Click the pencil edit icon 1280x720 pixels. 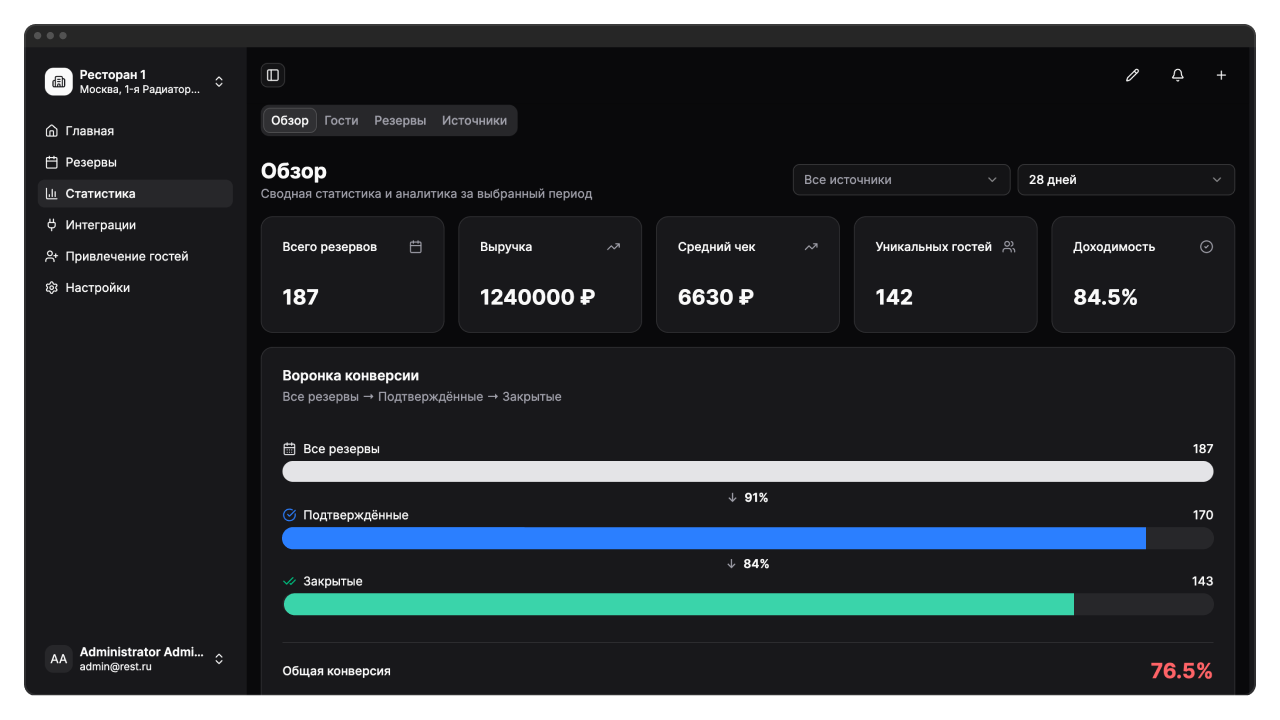[x=1132, y=75]
